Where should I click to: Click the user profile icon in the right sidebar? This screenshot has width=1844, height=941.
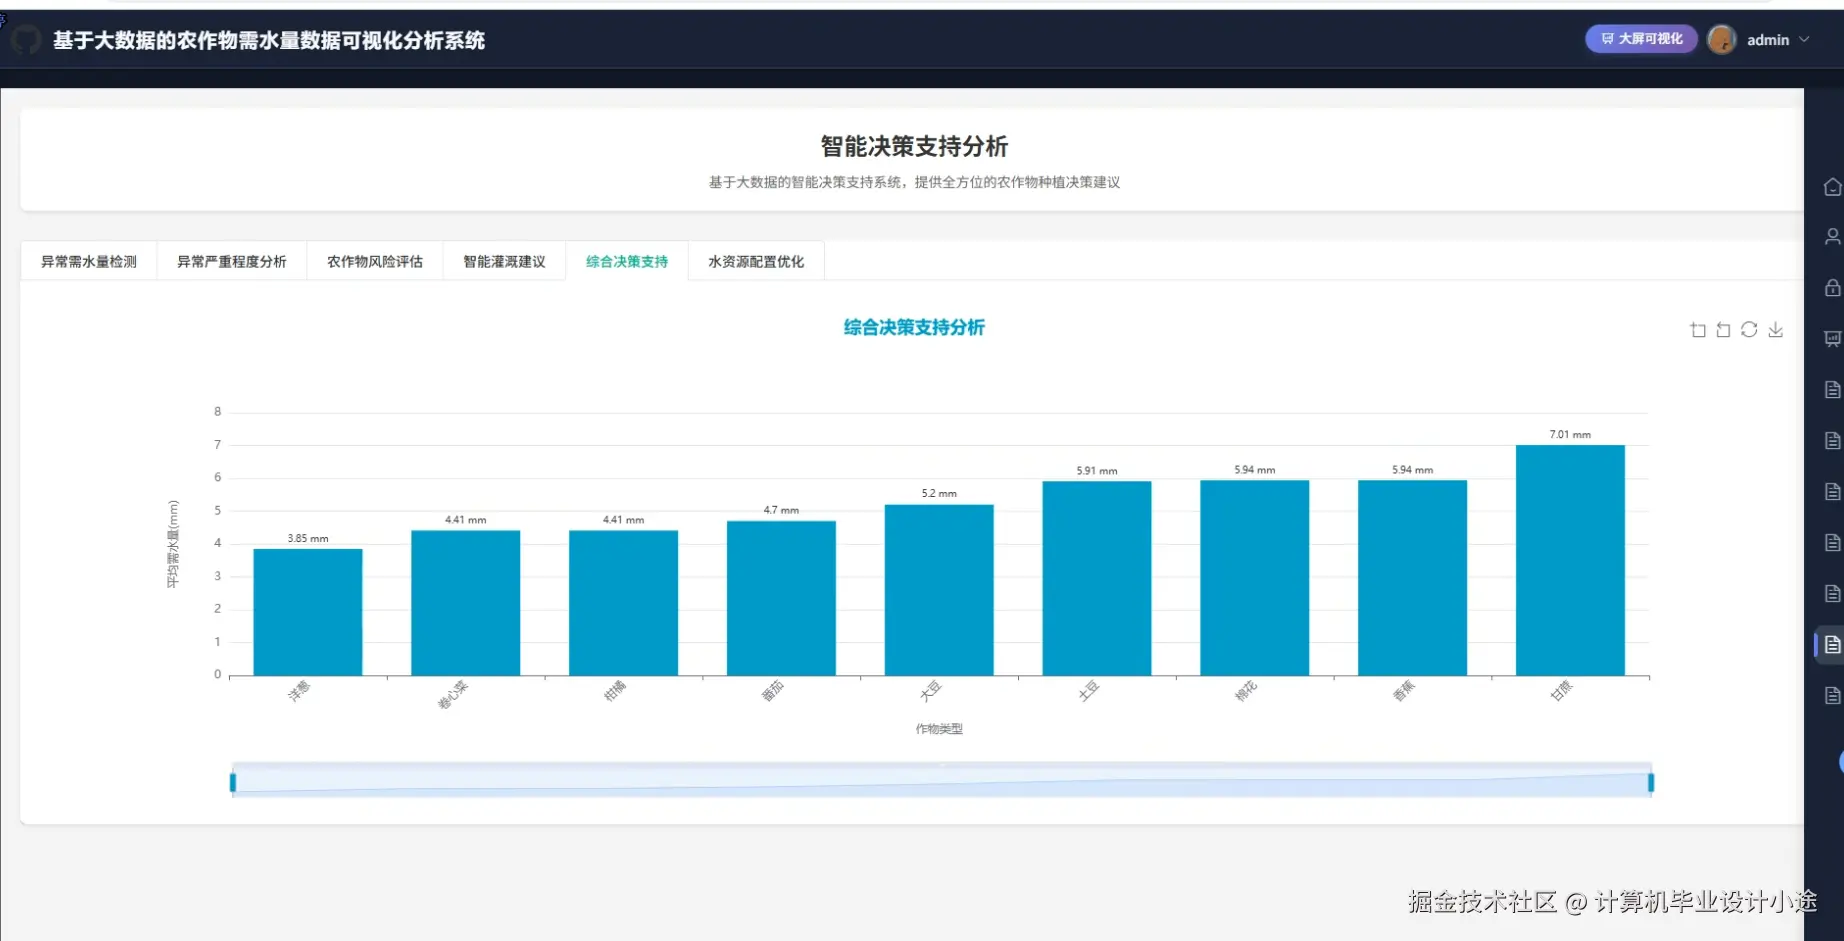(1831, 237)
